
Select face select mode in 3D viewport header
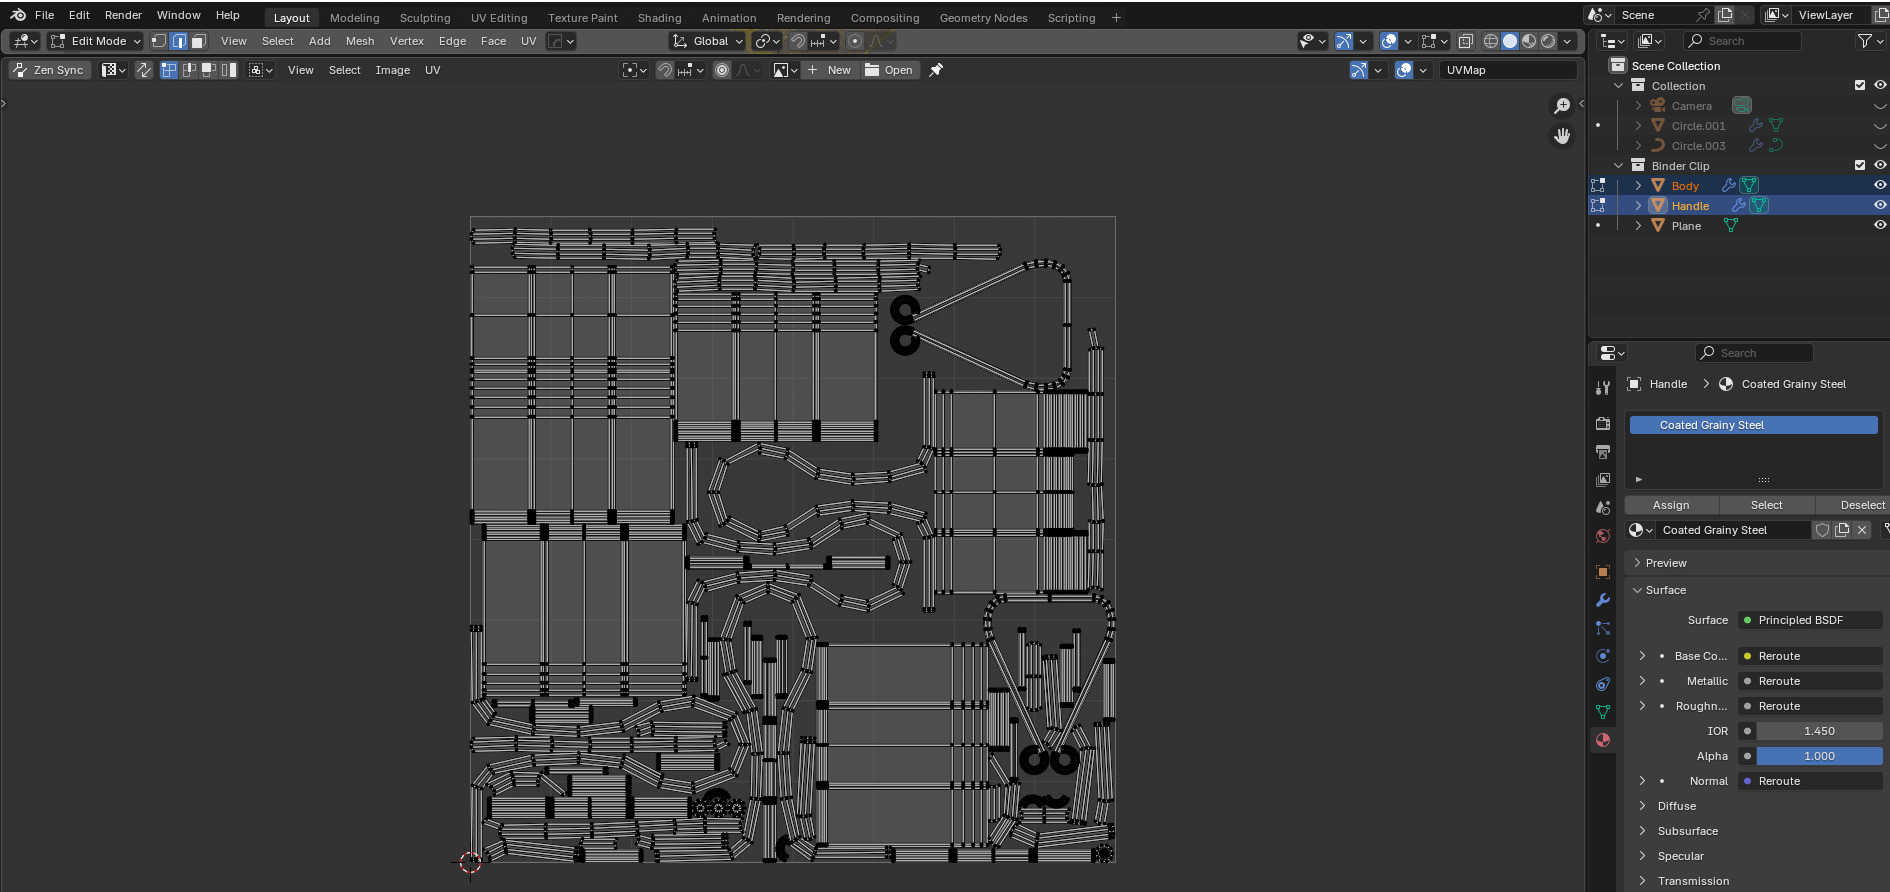(x=199, y=41)
